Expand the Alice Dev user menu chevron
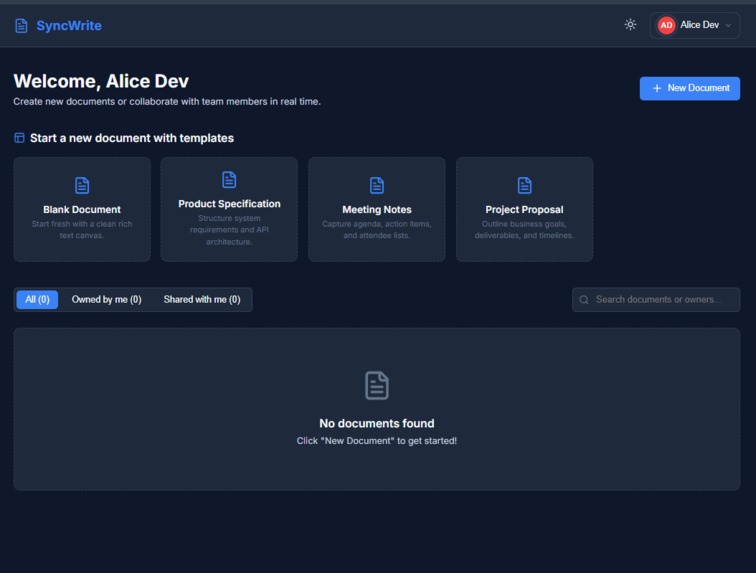Screen dimensions: 756x573 pyautogui.click(x=728, y=25)
